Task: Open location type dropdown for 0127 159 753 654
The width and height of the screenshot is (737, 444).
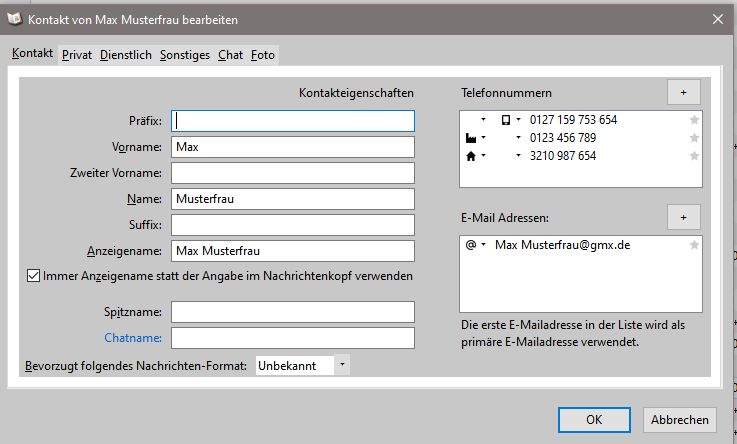Action: coord(483,120)
